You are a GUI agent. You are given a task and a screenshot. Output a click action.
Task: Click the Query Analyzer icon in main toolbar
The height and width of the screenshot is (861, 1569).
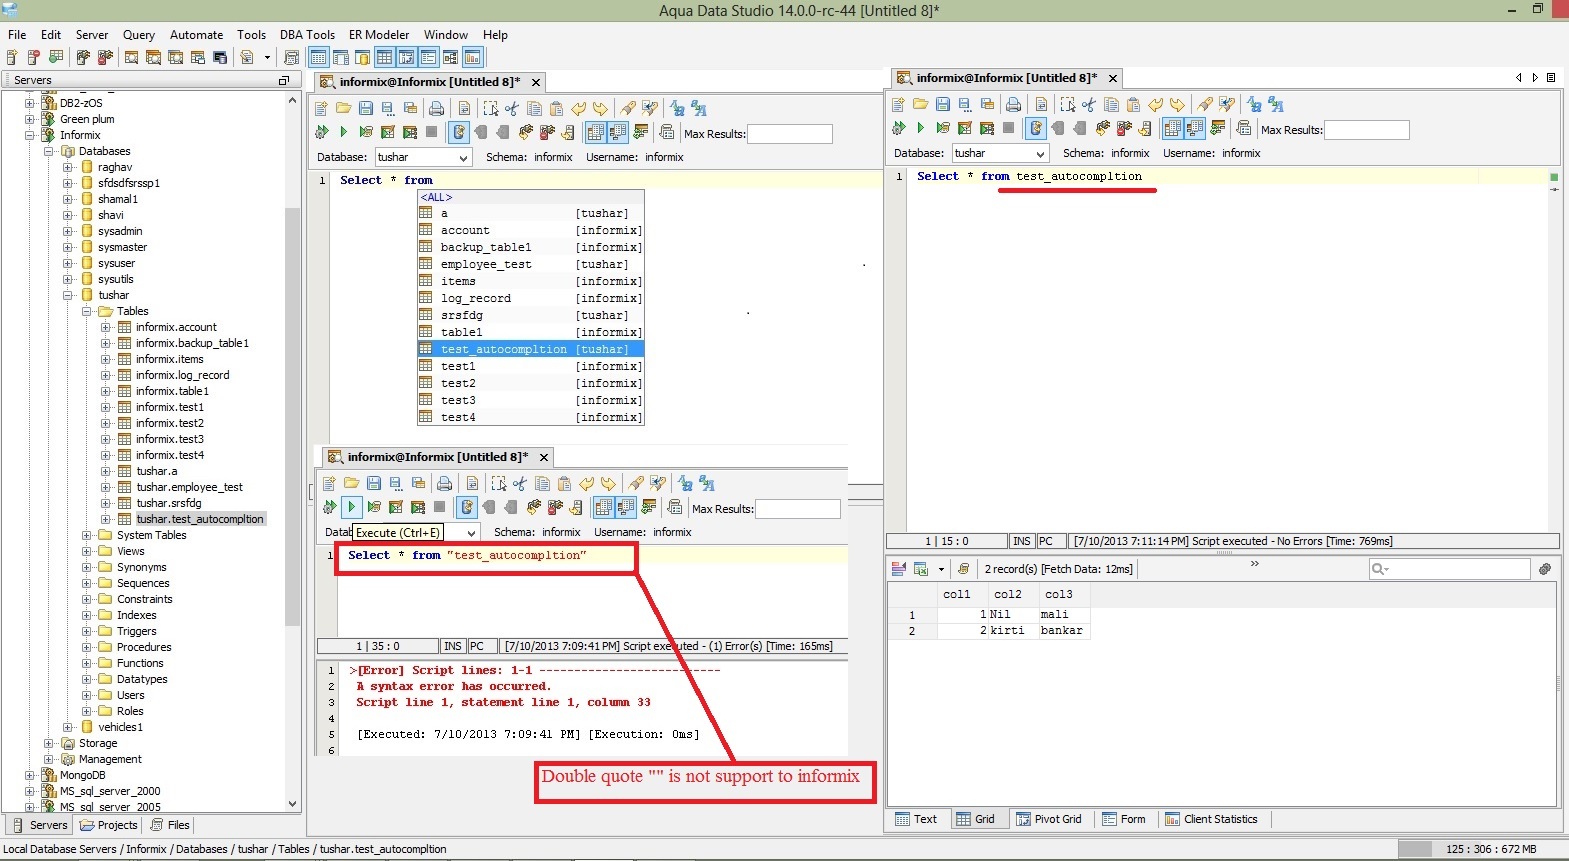tap(132, 57)
